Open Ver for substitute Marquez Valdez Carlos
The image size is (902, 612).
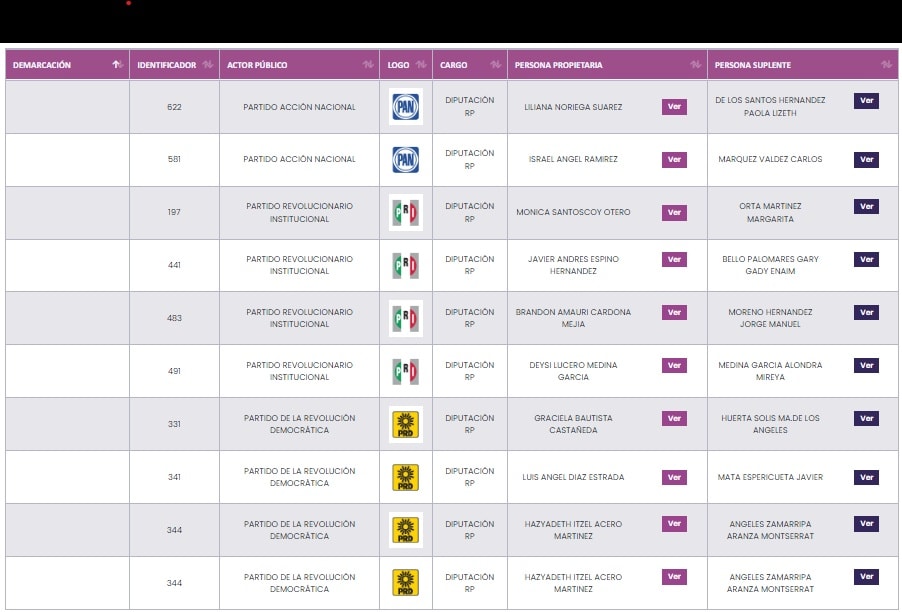click(866, 160)
